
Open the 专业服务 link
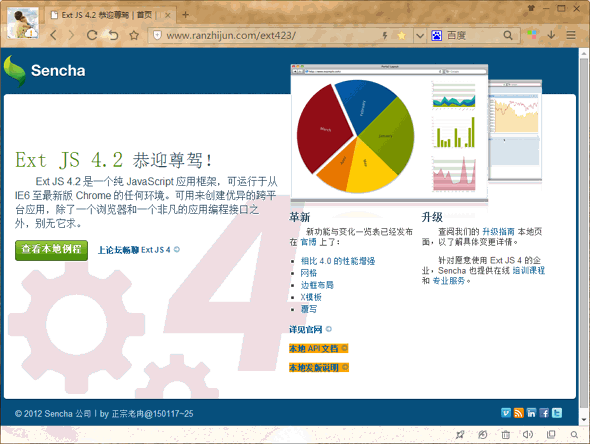(449, 280)
